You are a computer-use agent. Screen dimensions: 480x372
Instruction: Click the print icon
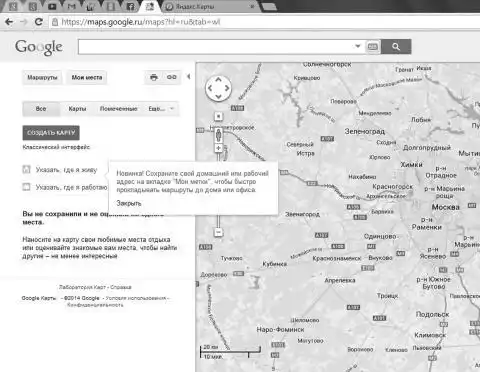tap(154, 77)
